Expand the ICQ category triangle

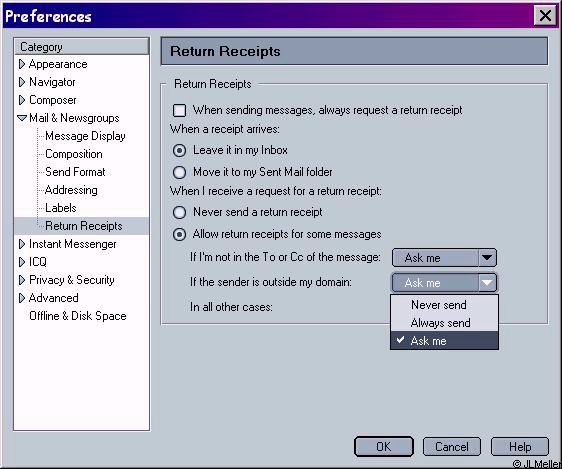click(x=22, y=262)
